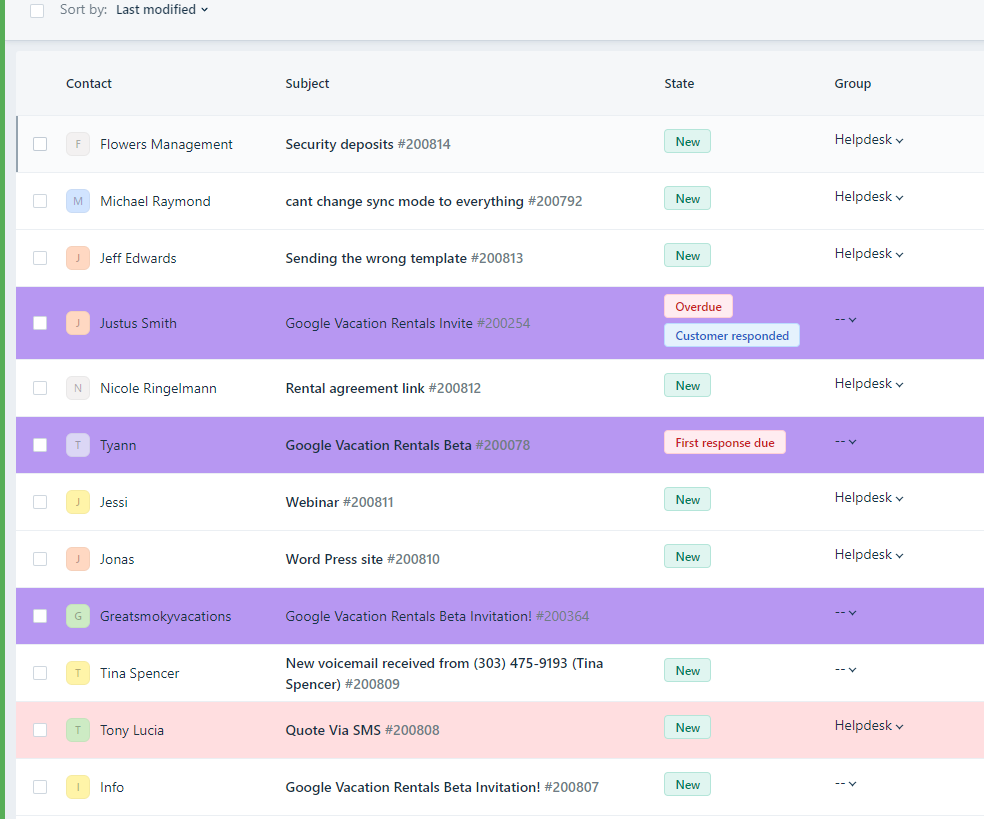Open the Word Press site ticket
Image resolution: width=984 pixels, height=819 pixels.
click(x=334, y=559)
